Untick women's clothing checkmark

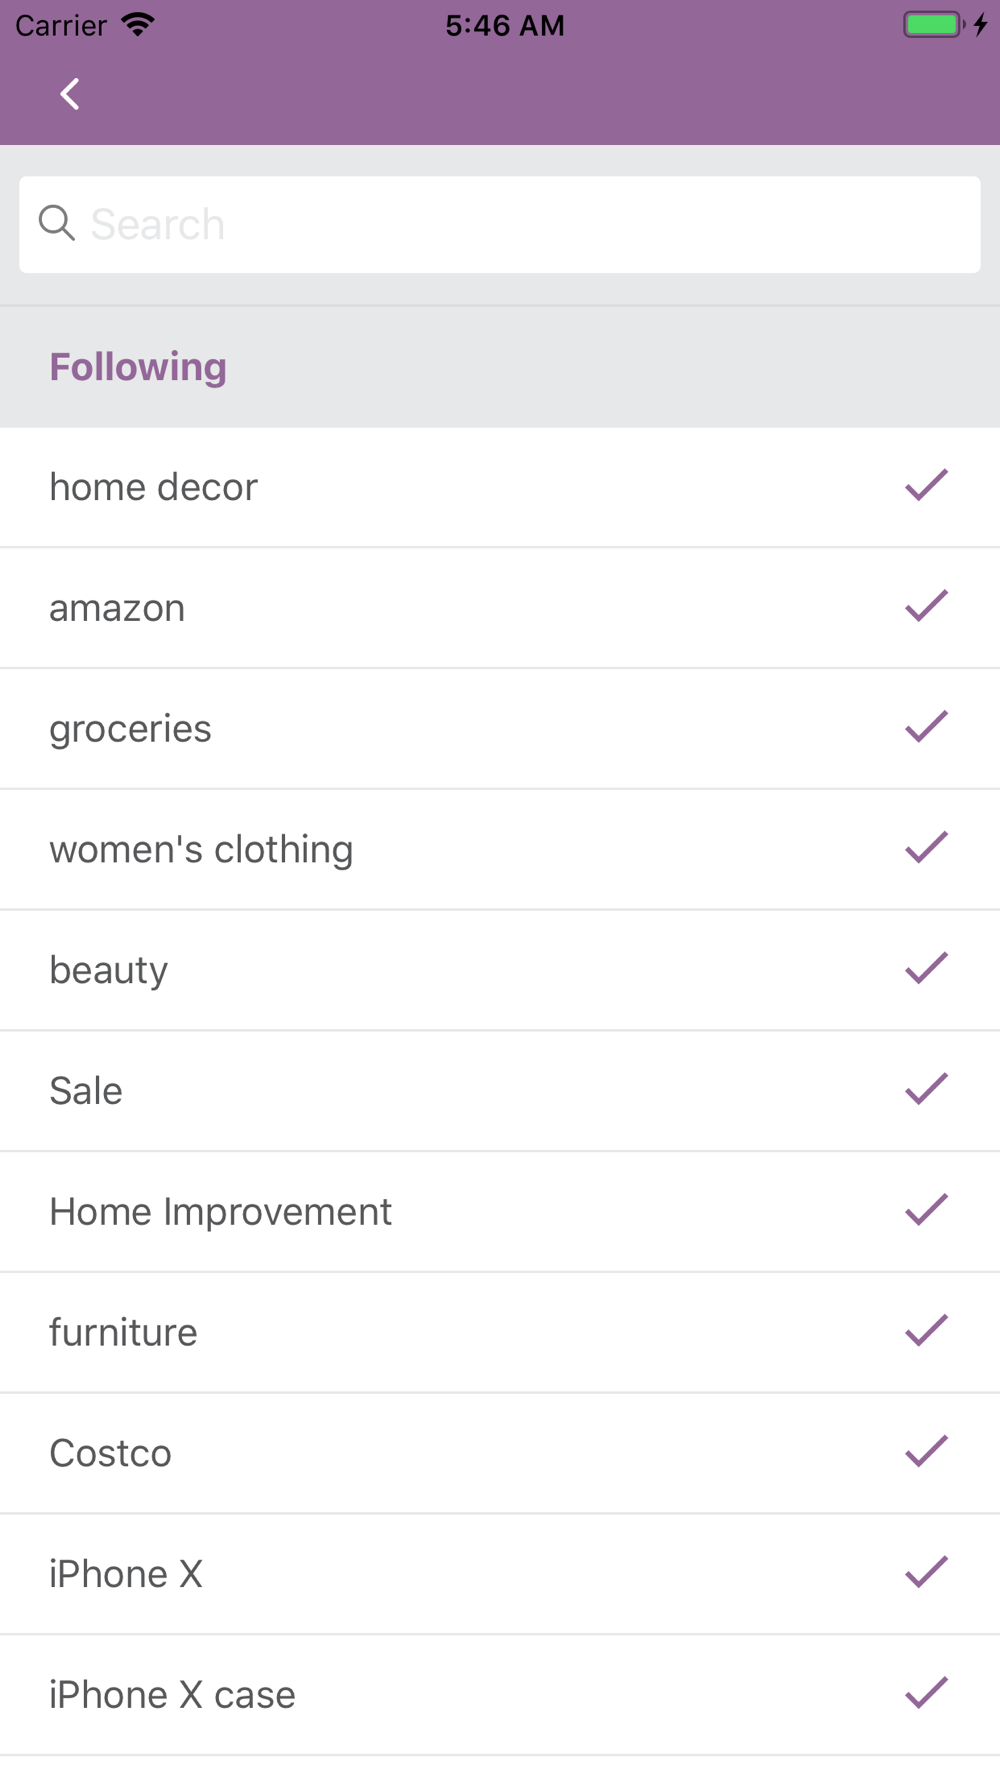926,848
